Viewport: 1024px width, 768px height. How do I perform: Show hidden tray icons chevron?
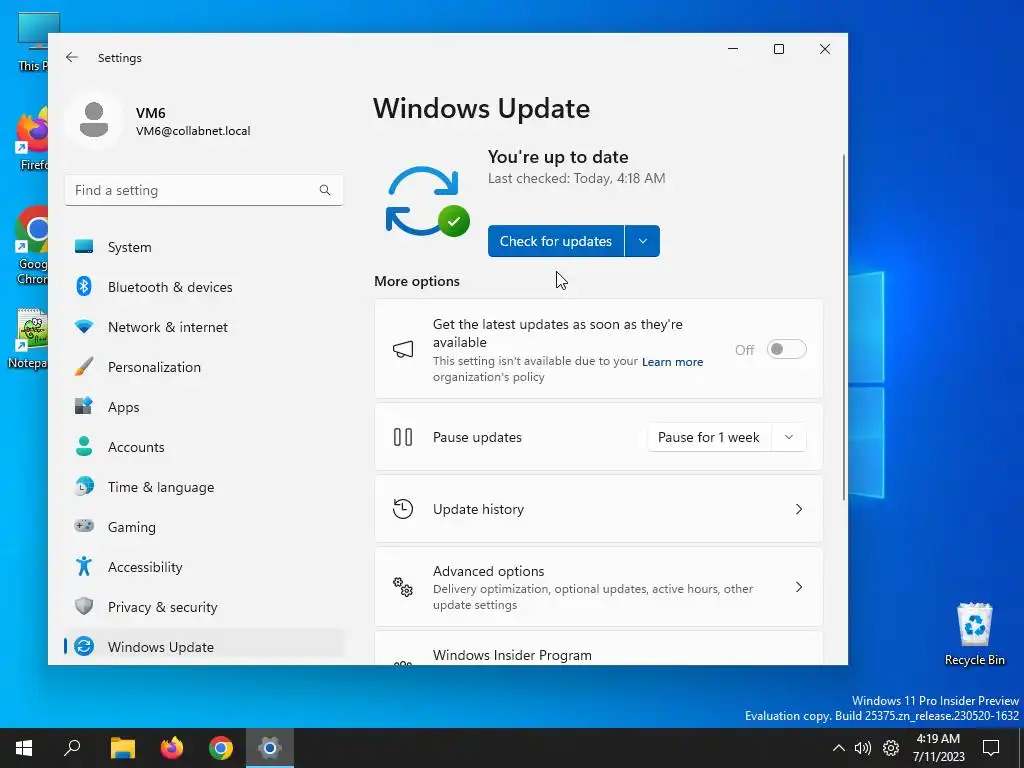(839, 748)
